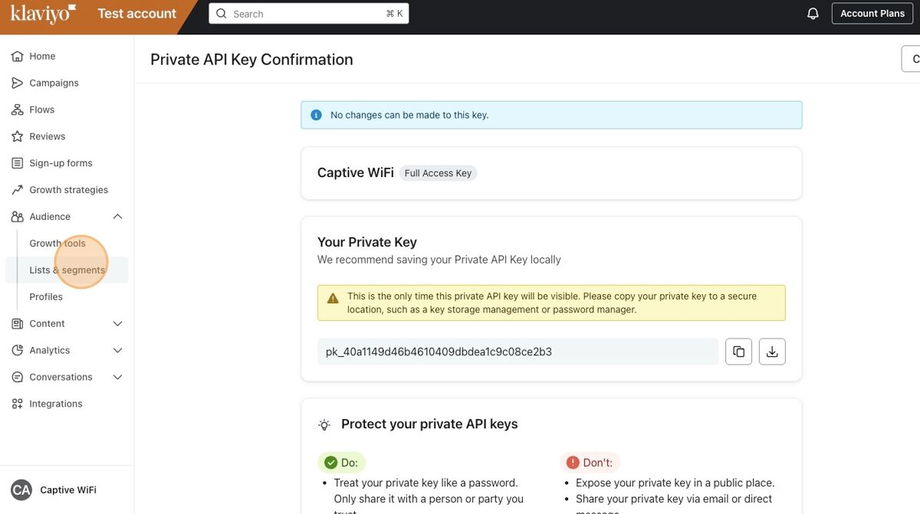Click the Sign-up forms icon
The height and width of the screenshot is (514, 920).
pos(17,163)
